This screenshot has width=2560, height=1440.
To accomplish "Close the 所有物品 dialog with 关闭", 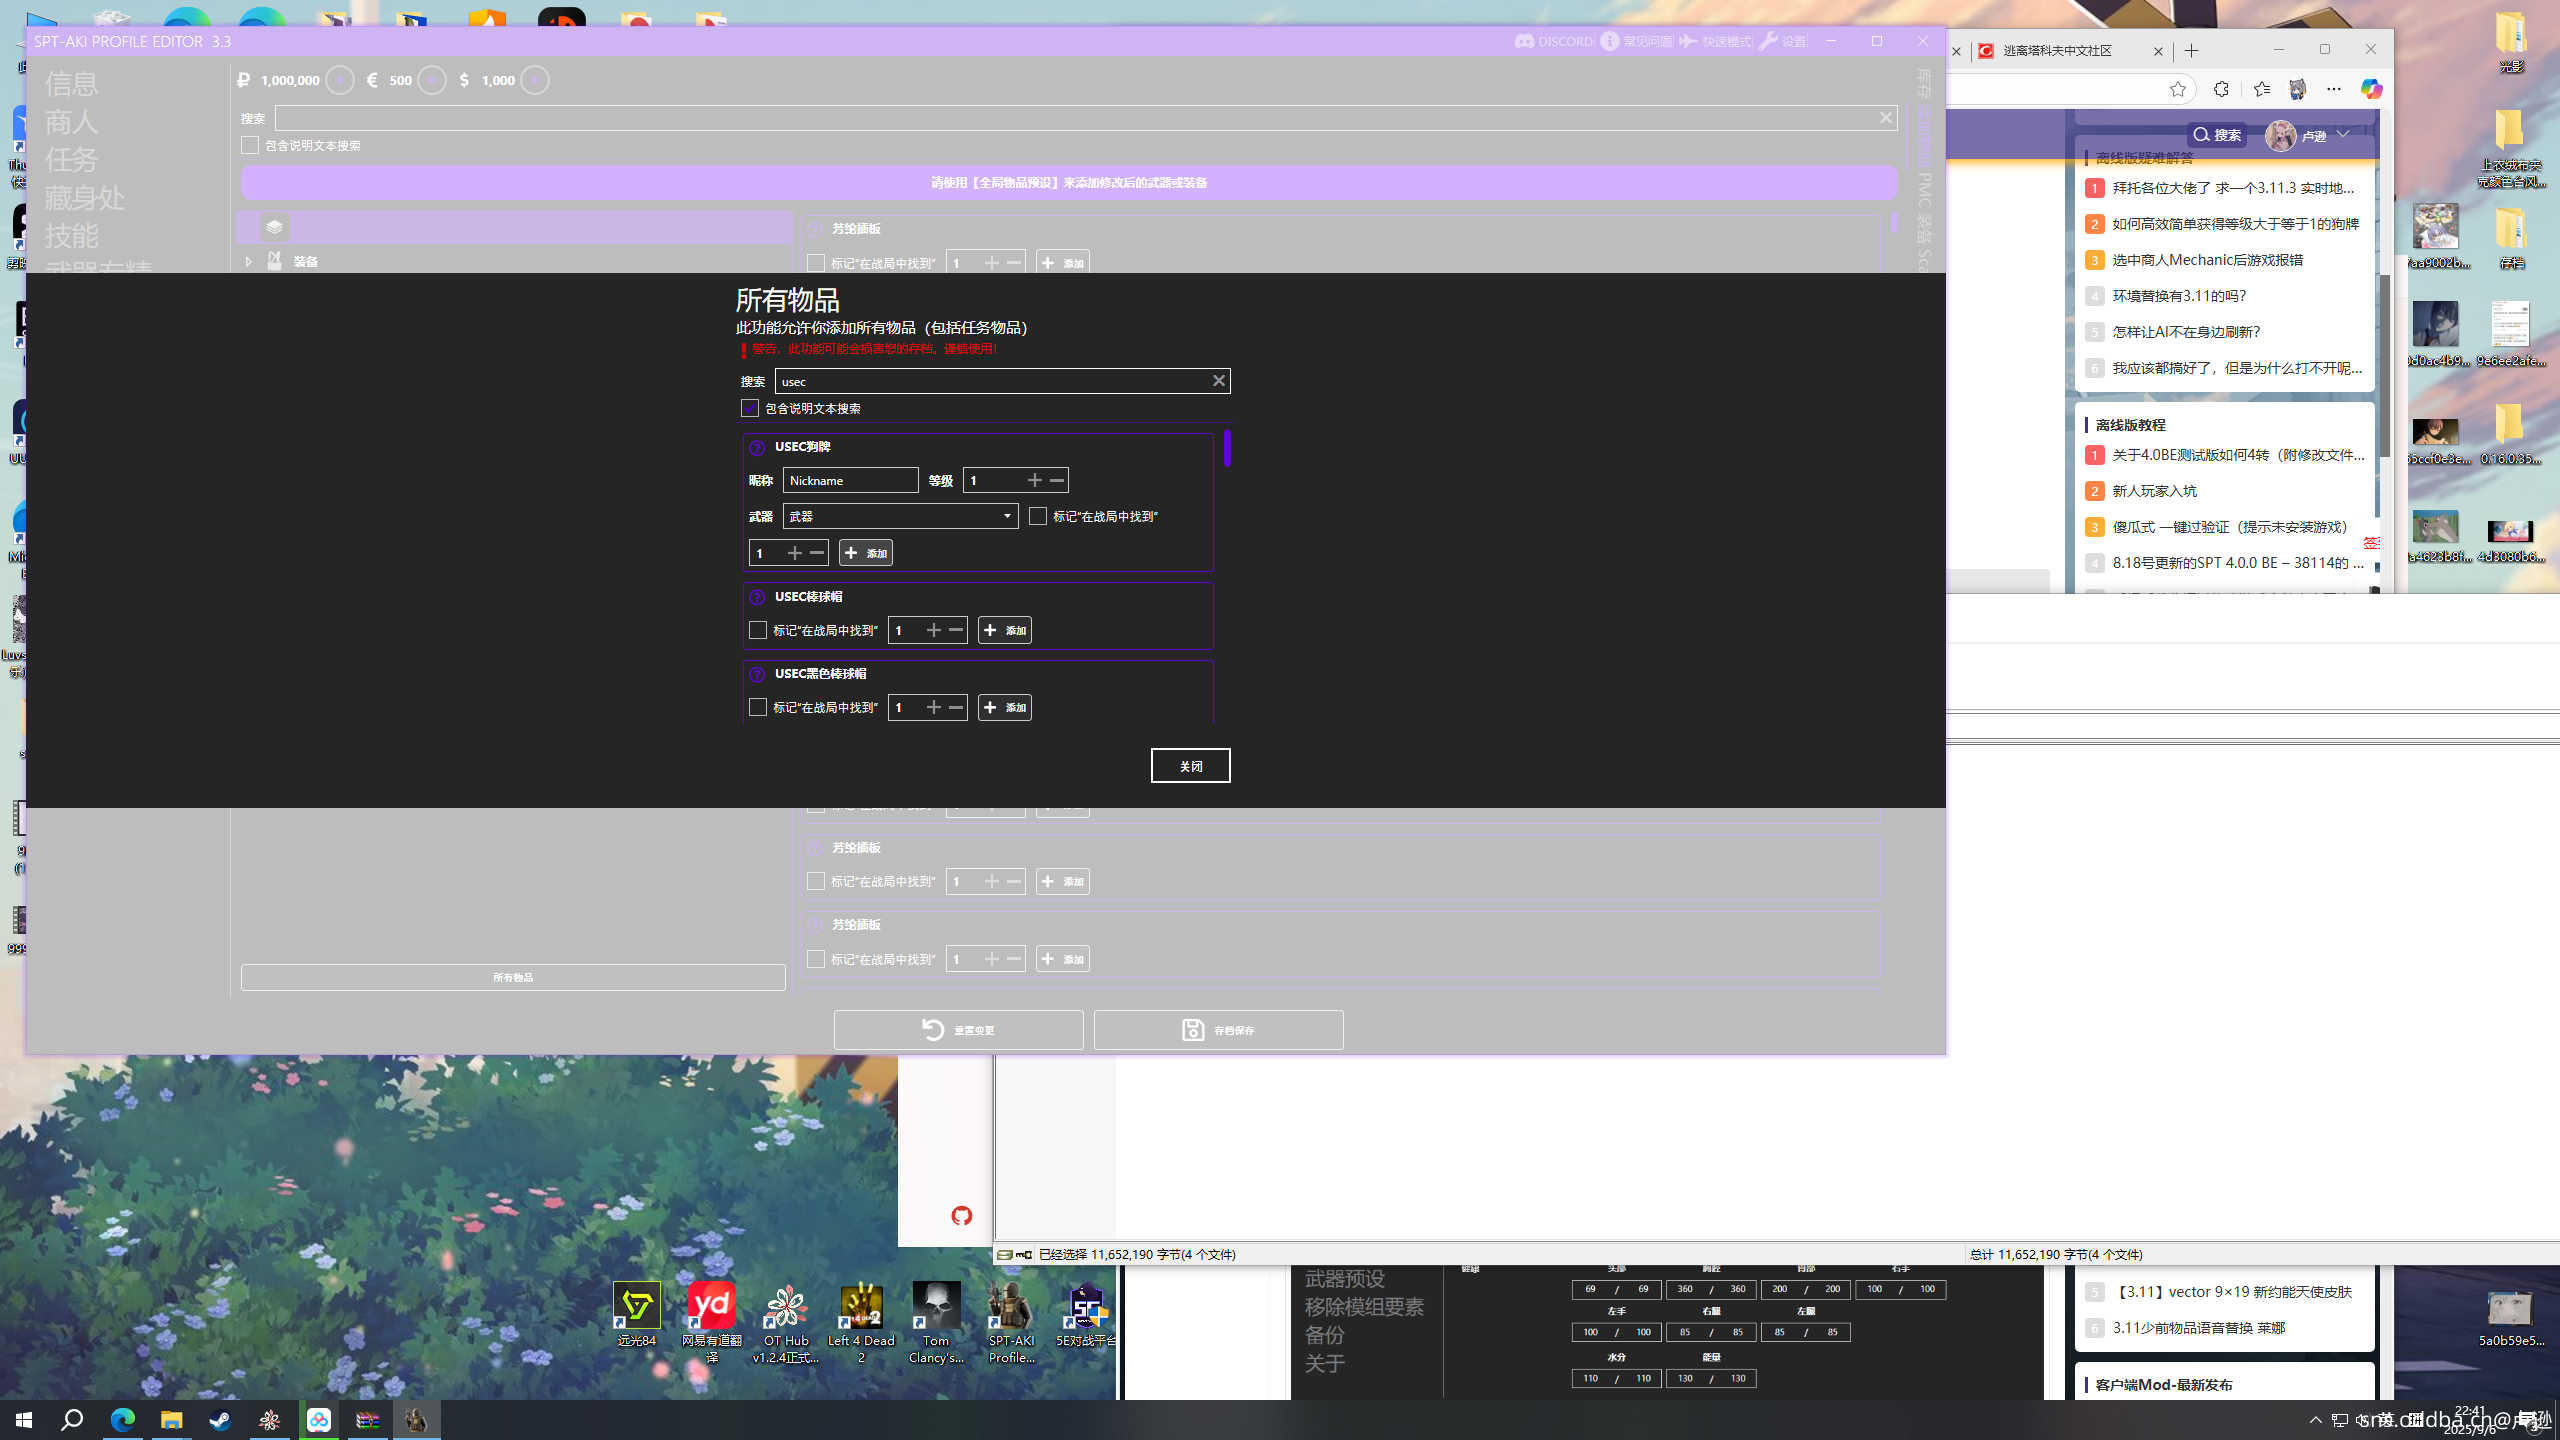I will point(1190,766).
